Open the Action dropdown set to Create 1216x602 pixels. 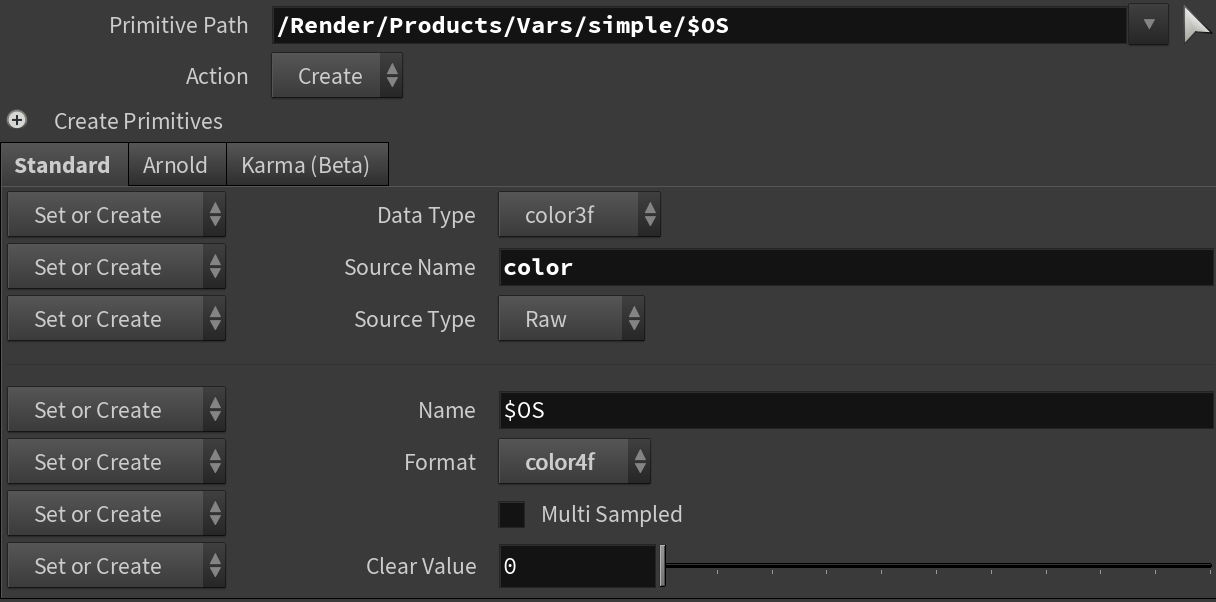pyautogui.click(x=337, y=76)
